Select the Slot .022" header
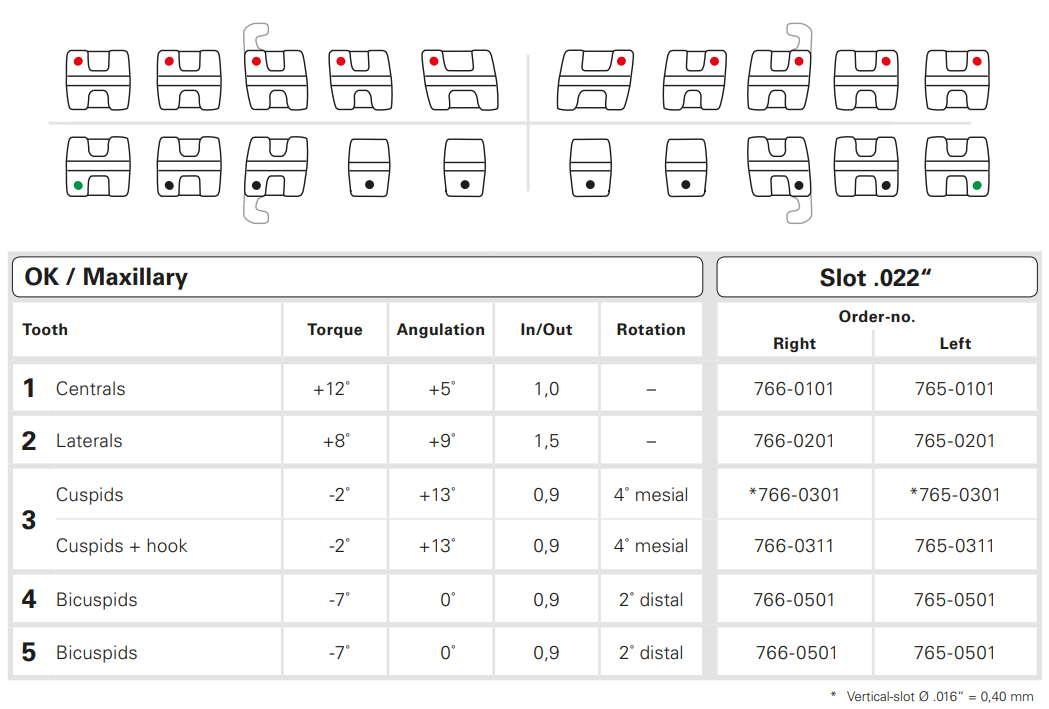1049x709 pixels. tap(876, 277)
